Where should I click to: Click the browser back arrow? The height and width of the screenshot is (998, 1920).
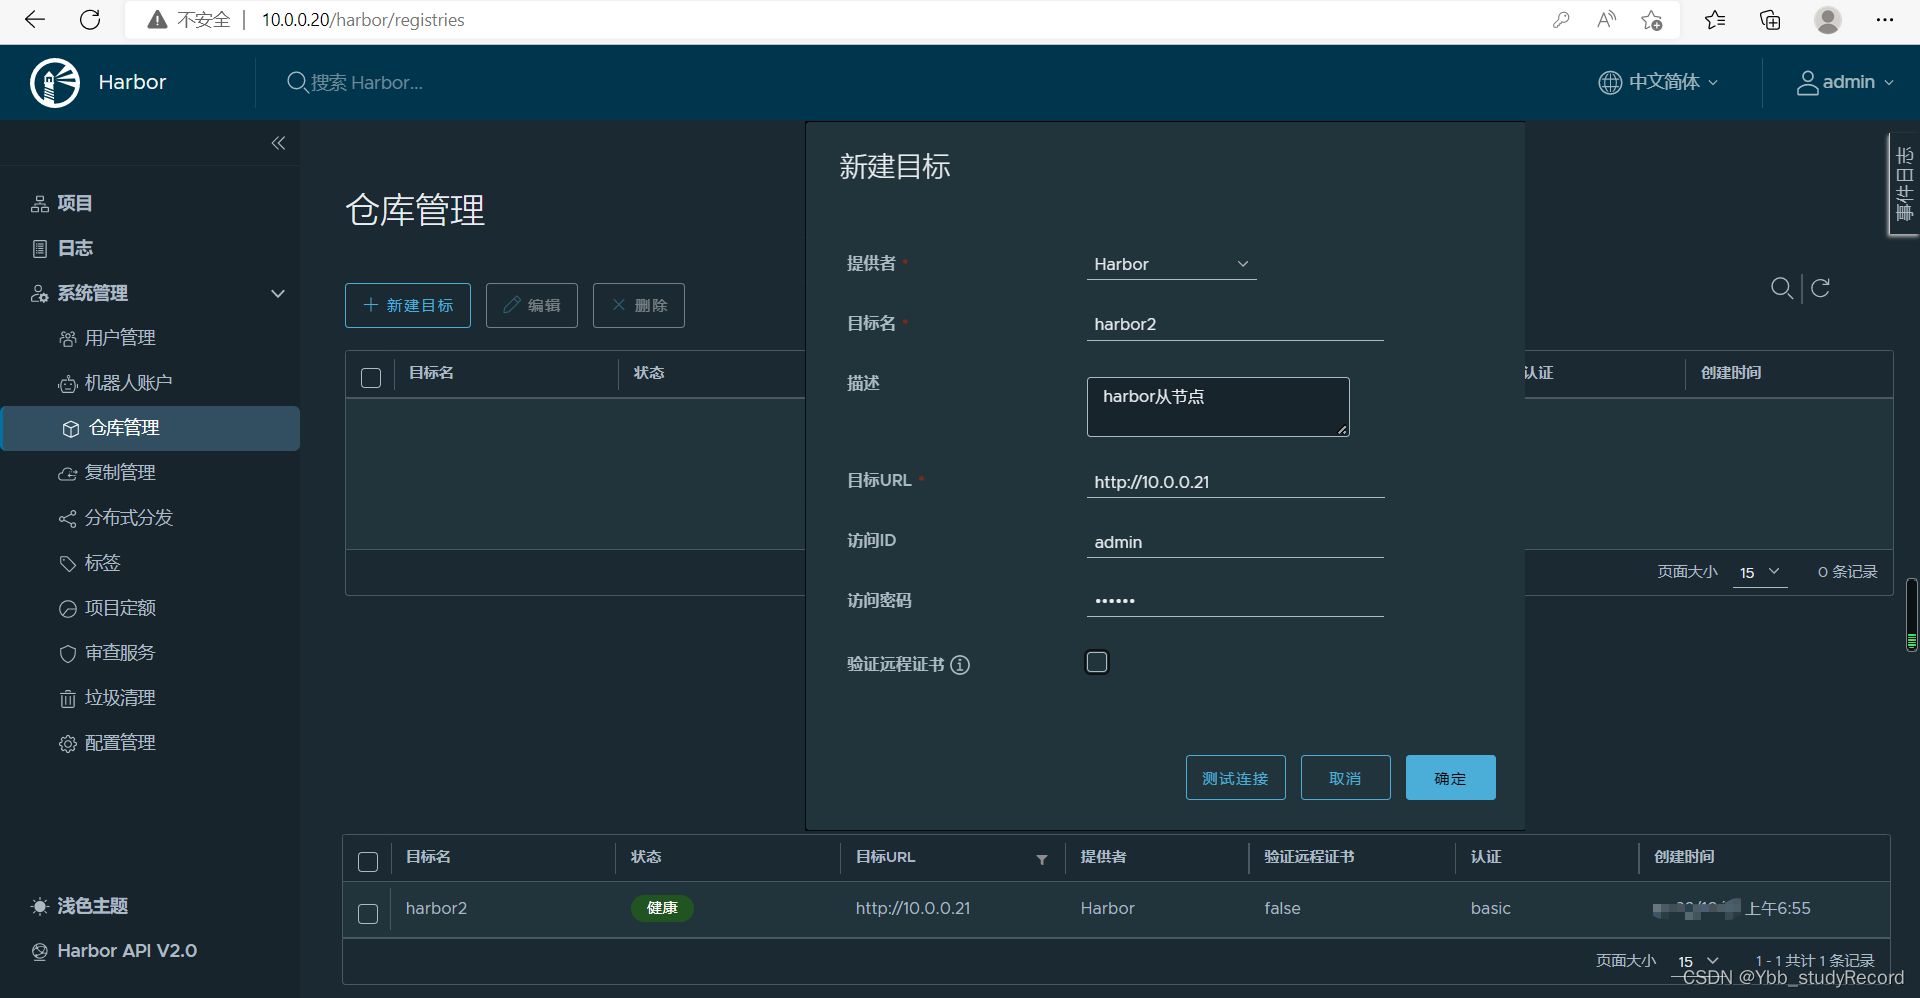point(35,20)
